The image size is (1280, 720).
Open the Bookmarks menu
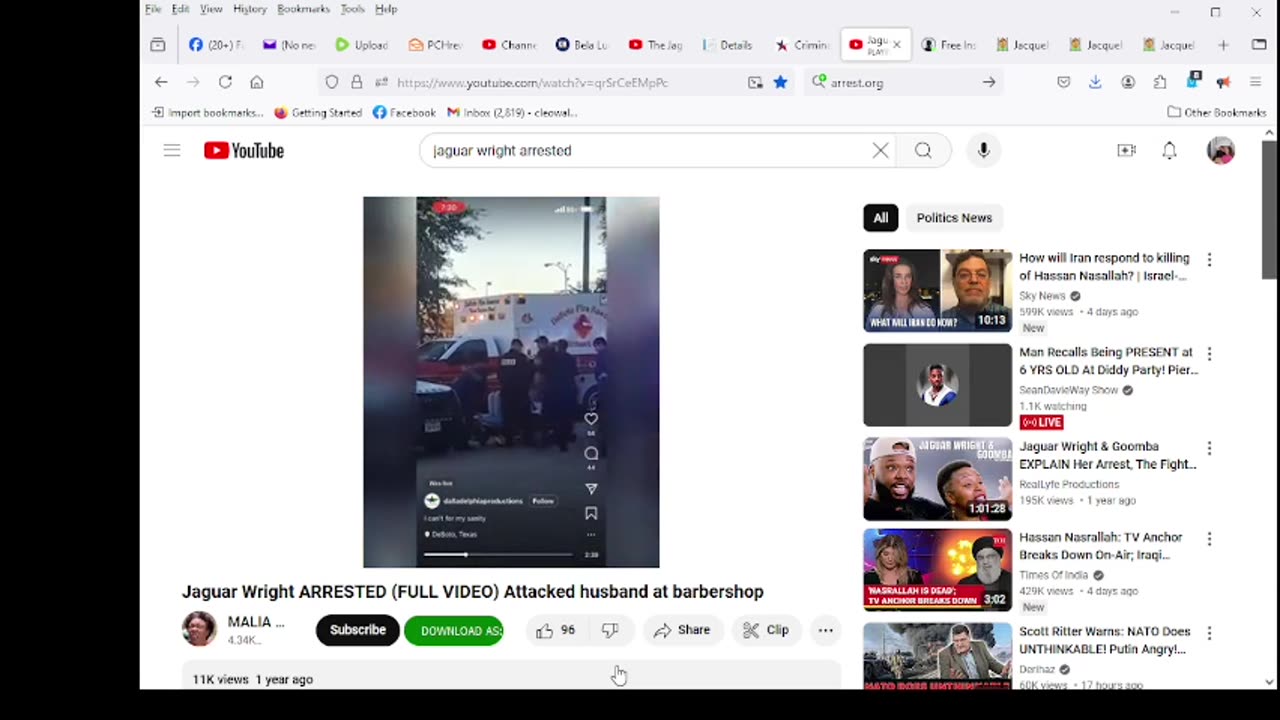point(303,9)
